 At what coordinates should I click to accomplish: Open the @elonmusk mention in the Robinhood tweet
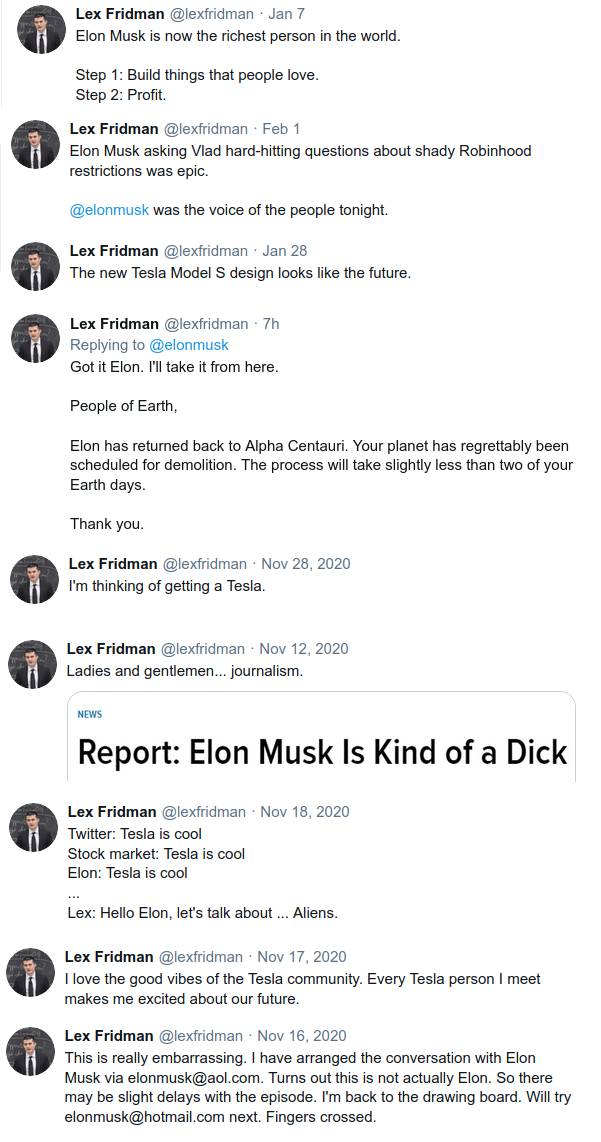pos(109,210)
